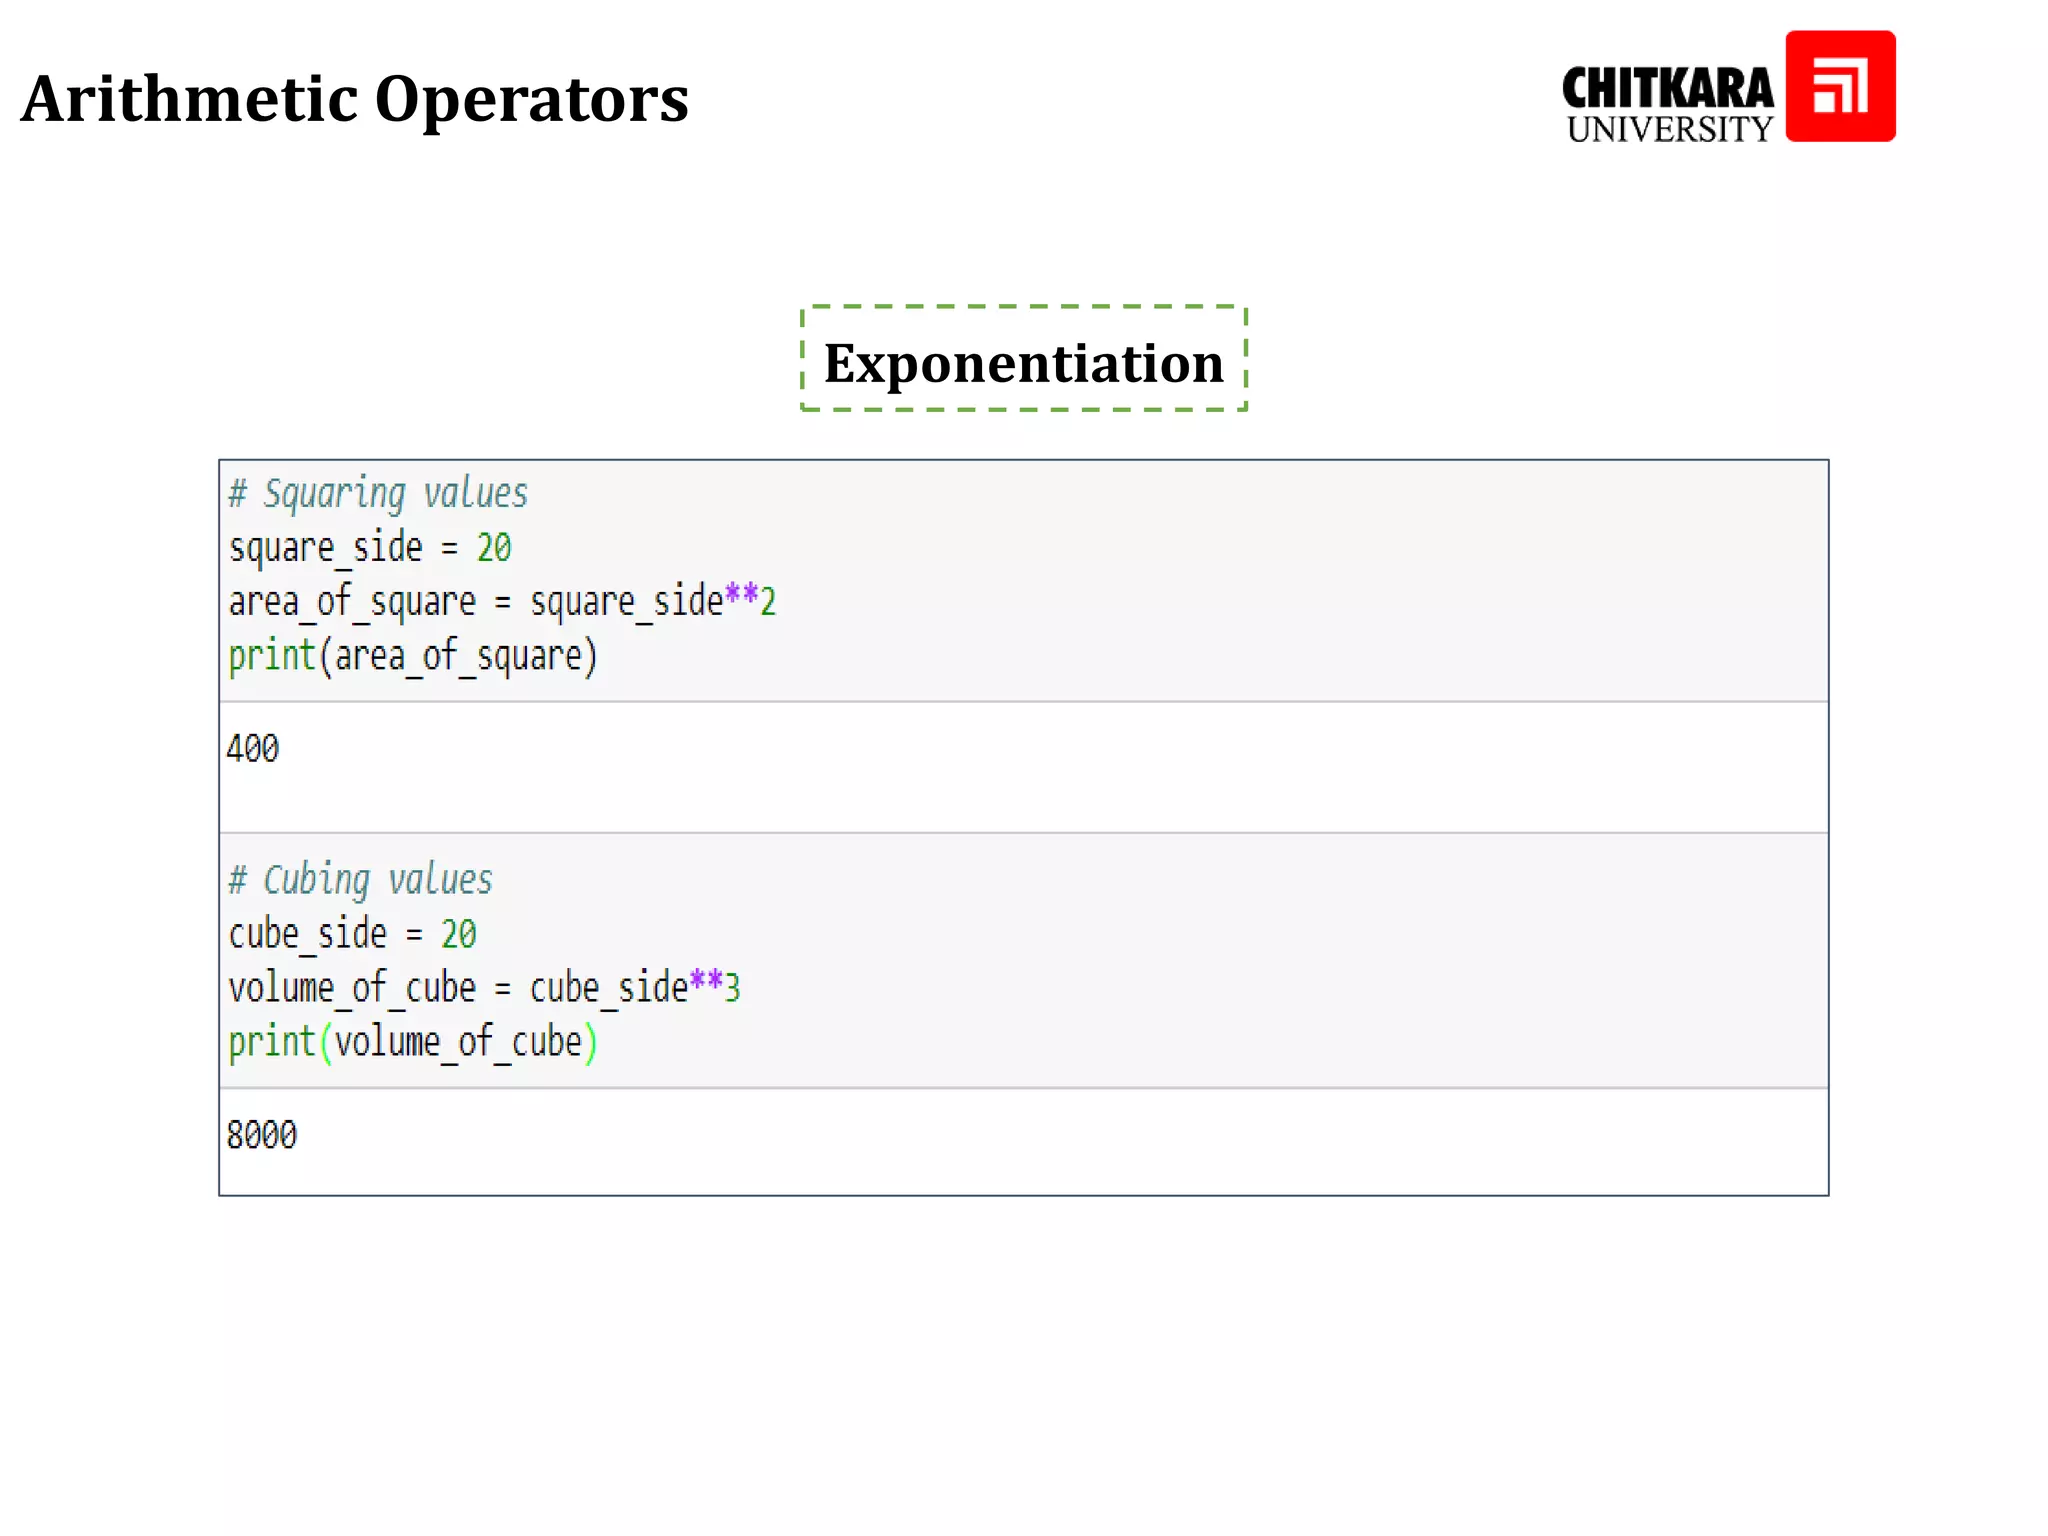Click the output value 8000

(261, 1135)
